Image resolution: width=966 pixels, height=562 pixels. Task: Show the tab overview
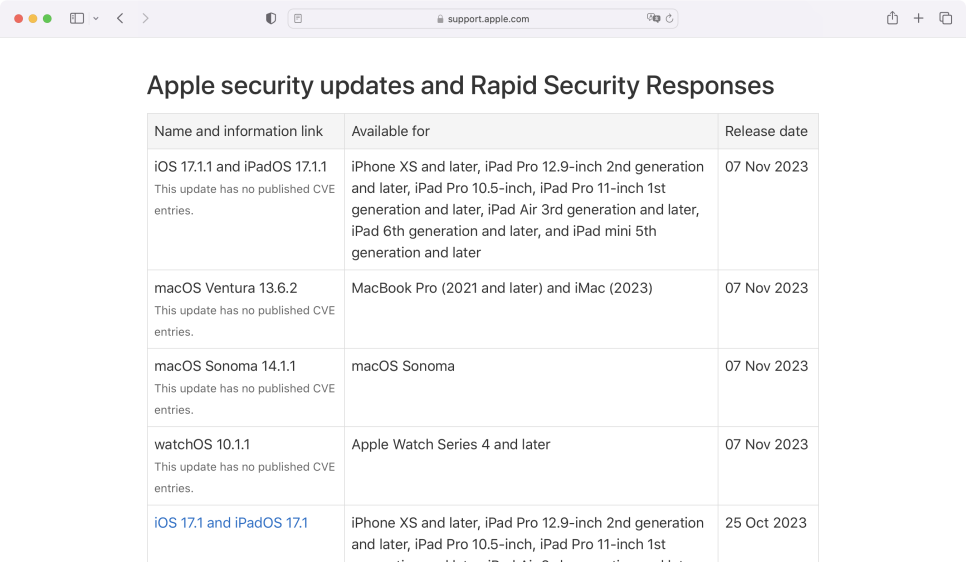pyautogui.click(x=945, y=18)
